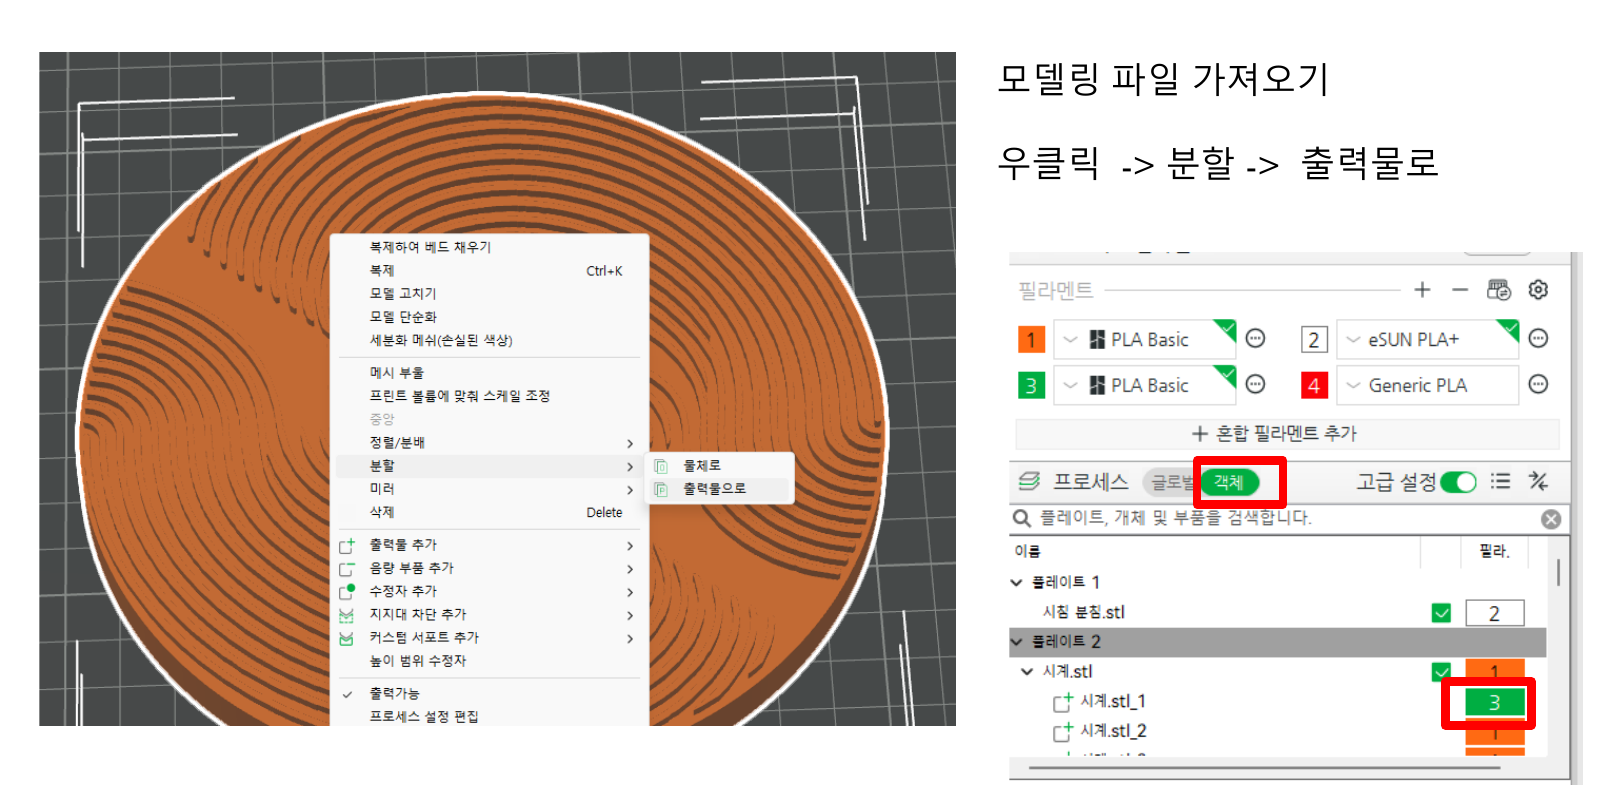Click the 출력물으로 submenu icon
The image size is (1600, 785).
[661, 489]
